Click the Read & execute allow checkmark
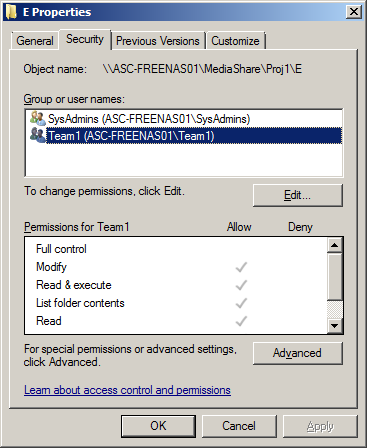 point(241,285)
